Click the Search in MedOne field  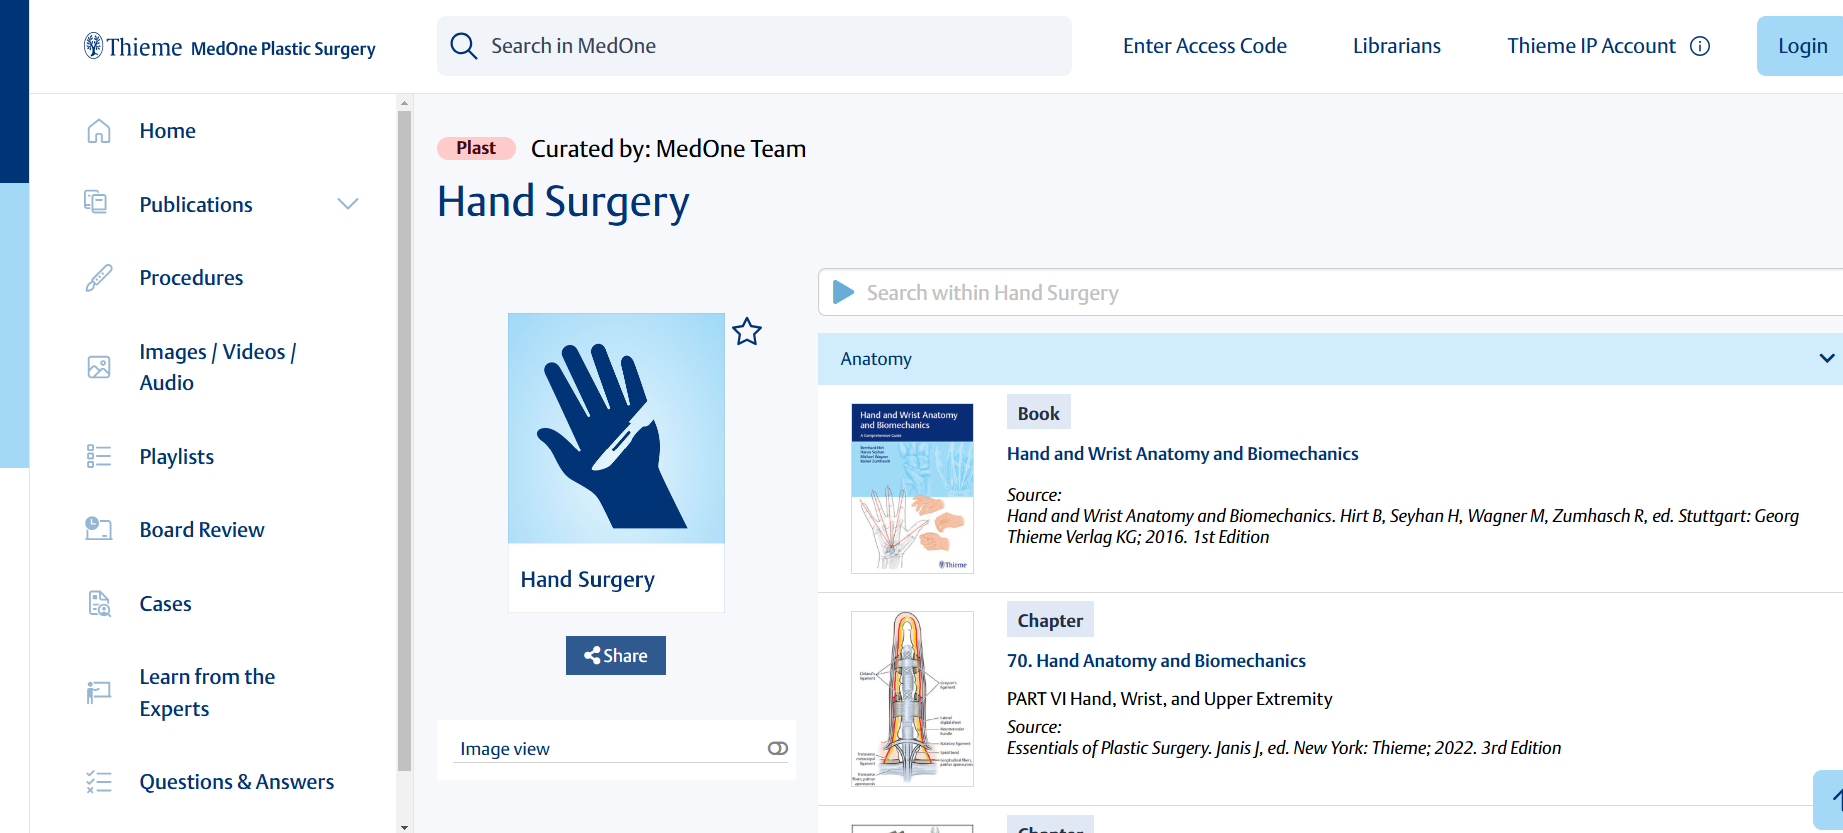754,46
